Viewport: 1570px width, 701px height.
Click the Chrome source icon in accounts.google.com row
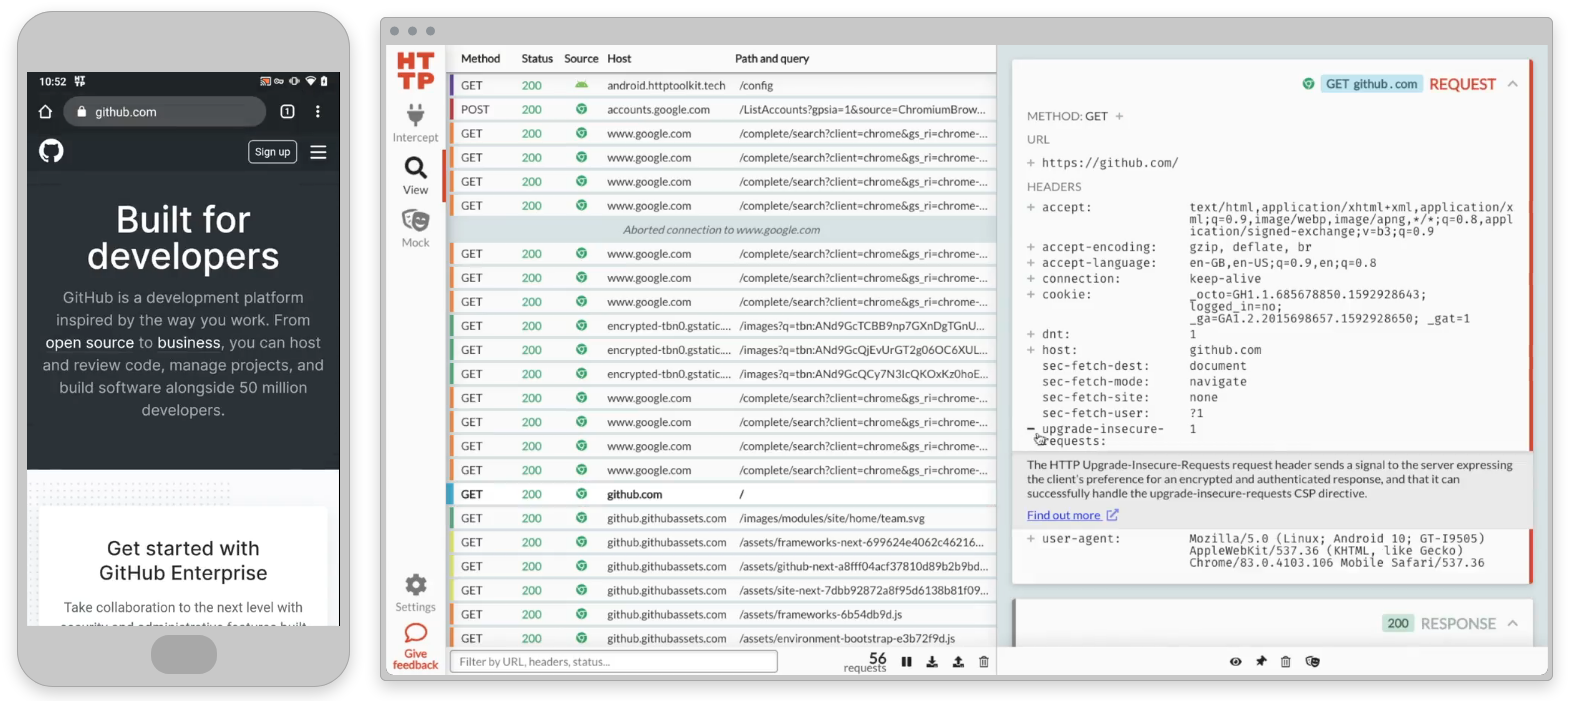581,109
